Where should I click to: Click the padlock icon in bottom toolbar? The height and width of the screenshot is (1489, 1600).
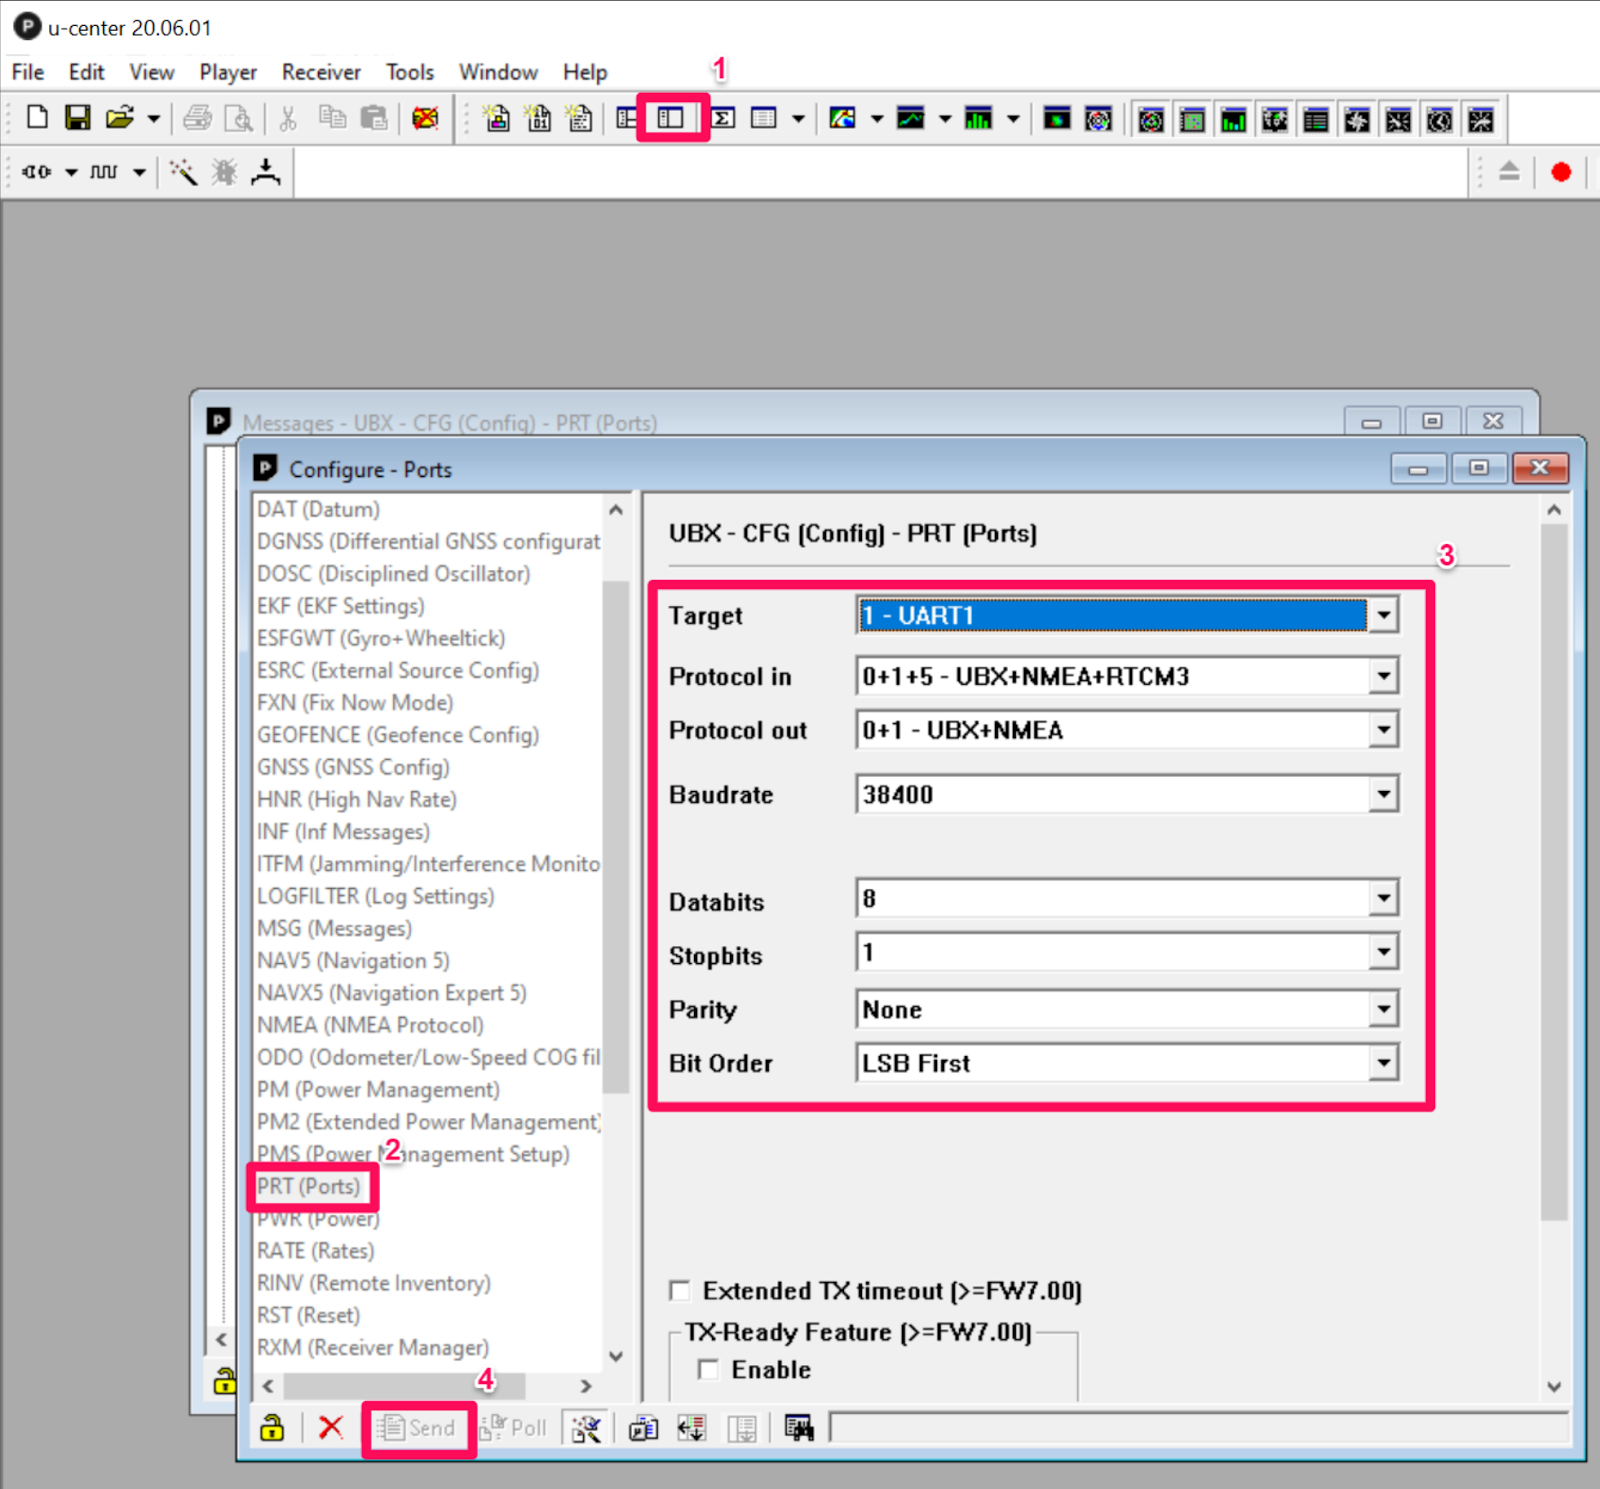[x=272, y=1427]
